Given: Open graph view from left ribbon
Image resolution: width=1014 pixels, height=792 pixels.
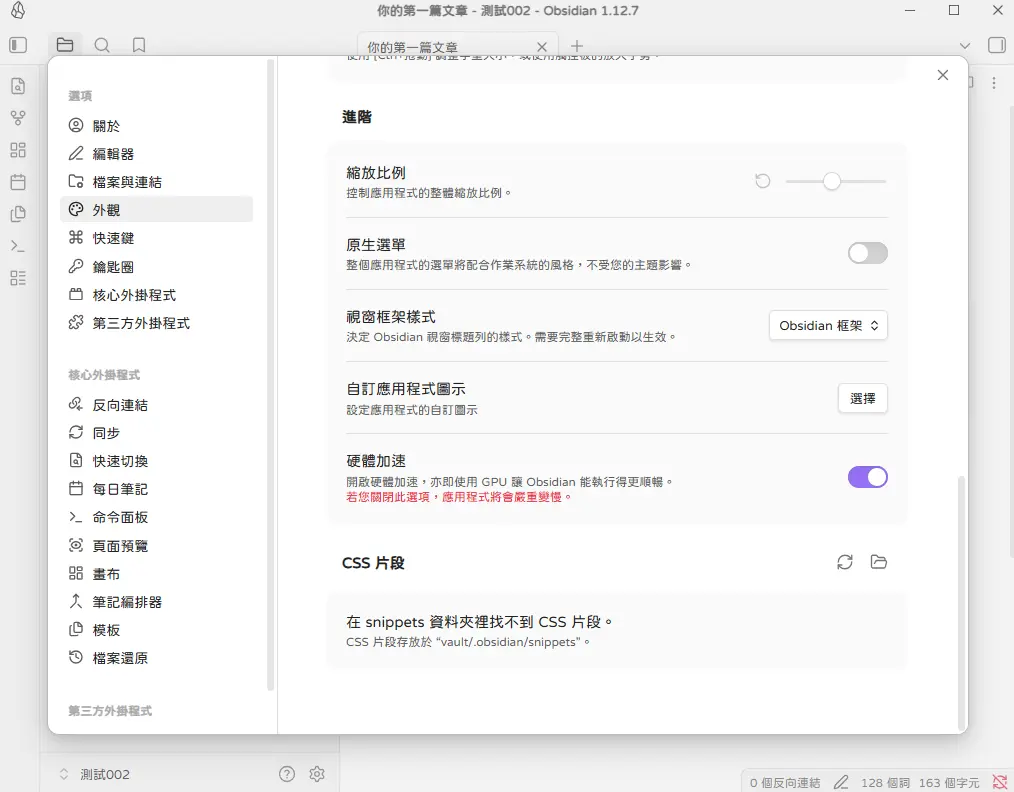Looking at the screenshot, I should pyautogui.click(x=18, y=118).
